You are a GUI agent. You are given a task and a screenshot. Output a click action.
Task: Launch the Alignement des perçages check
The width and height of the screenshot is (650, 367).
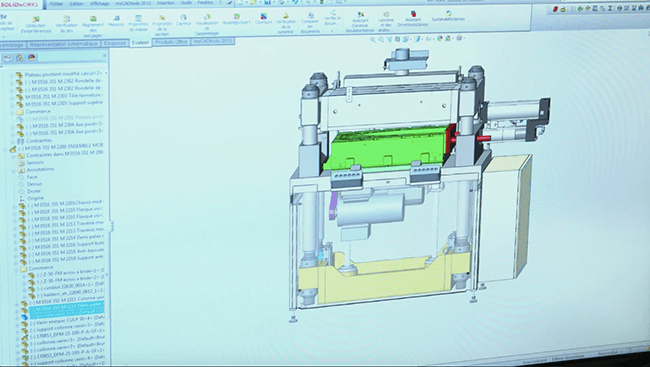[x=93, y=19]
